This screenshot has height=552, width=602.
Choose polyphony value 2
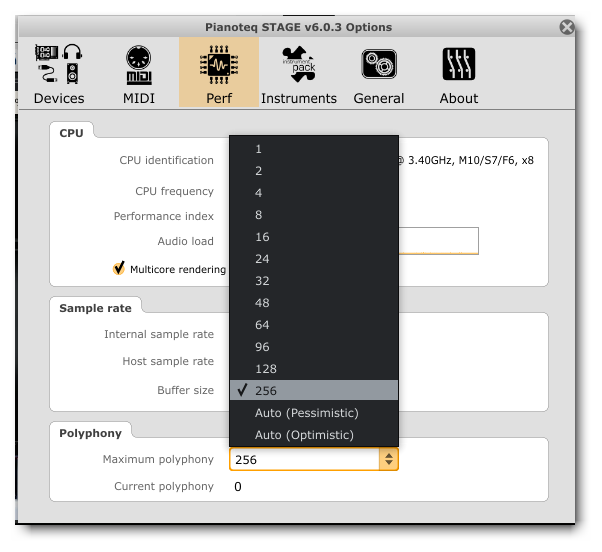[314, 171]
